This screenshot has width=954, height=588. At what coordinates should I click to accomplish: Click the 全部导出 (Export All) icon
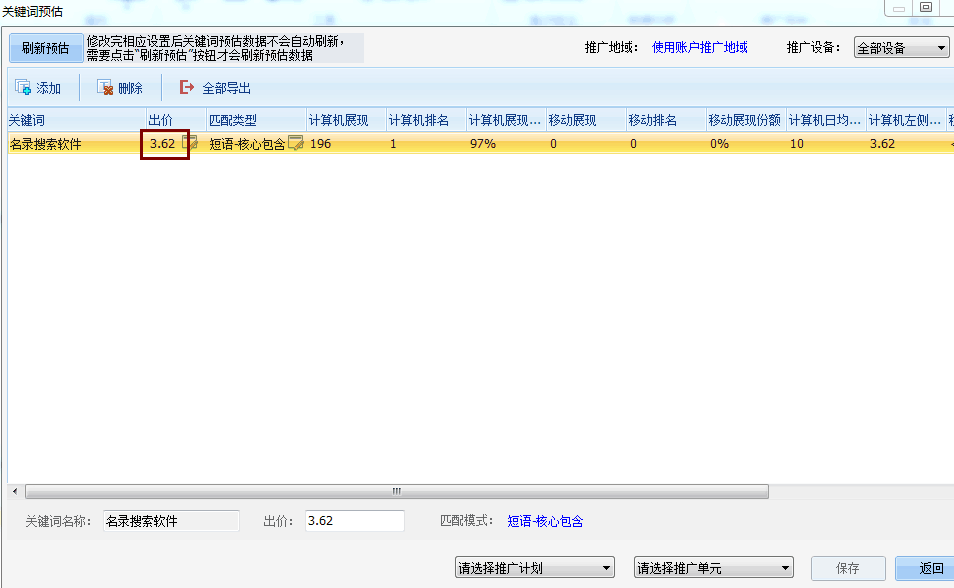186,87
